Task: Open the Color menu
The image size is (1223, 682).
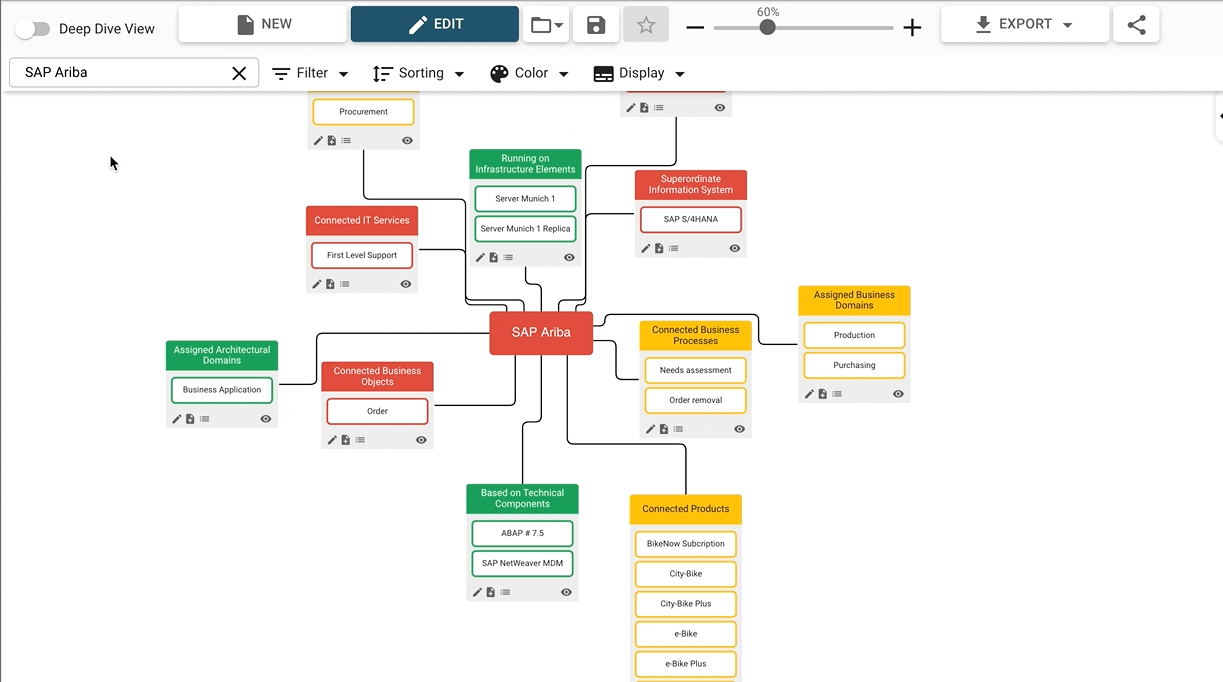Action: click(529, 73)
